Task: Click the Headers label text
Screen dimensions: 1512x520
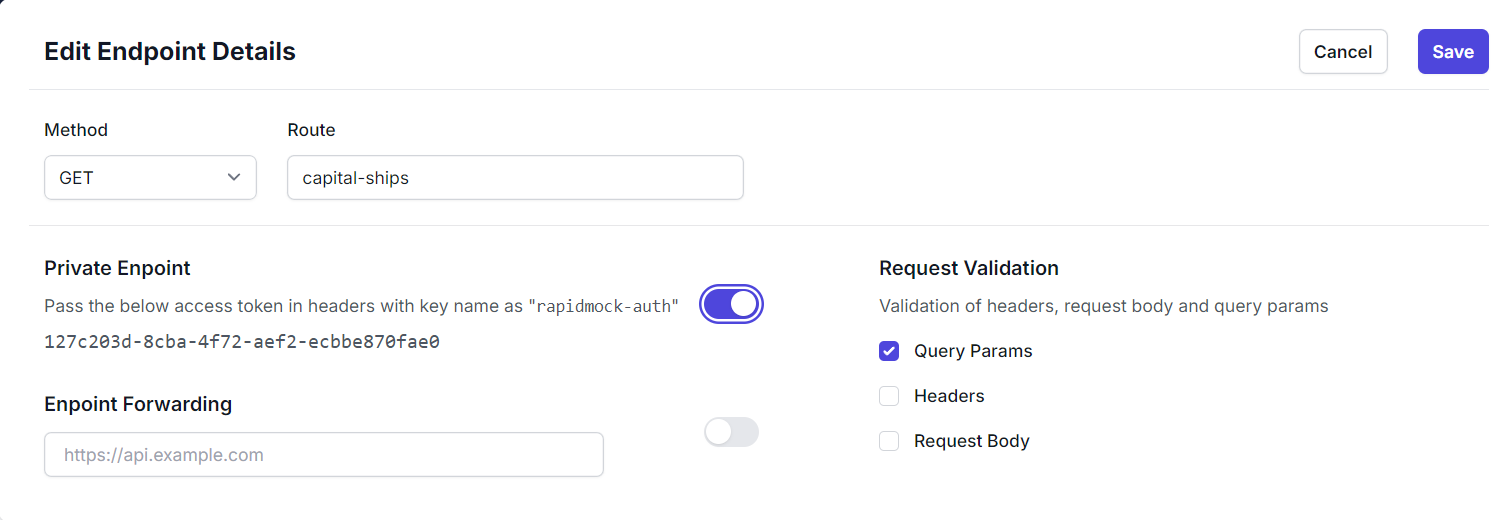Action: (x=949, y=396)
